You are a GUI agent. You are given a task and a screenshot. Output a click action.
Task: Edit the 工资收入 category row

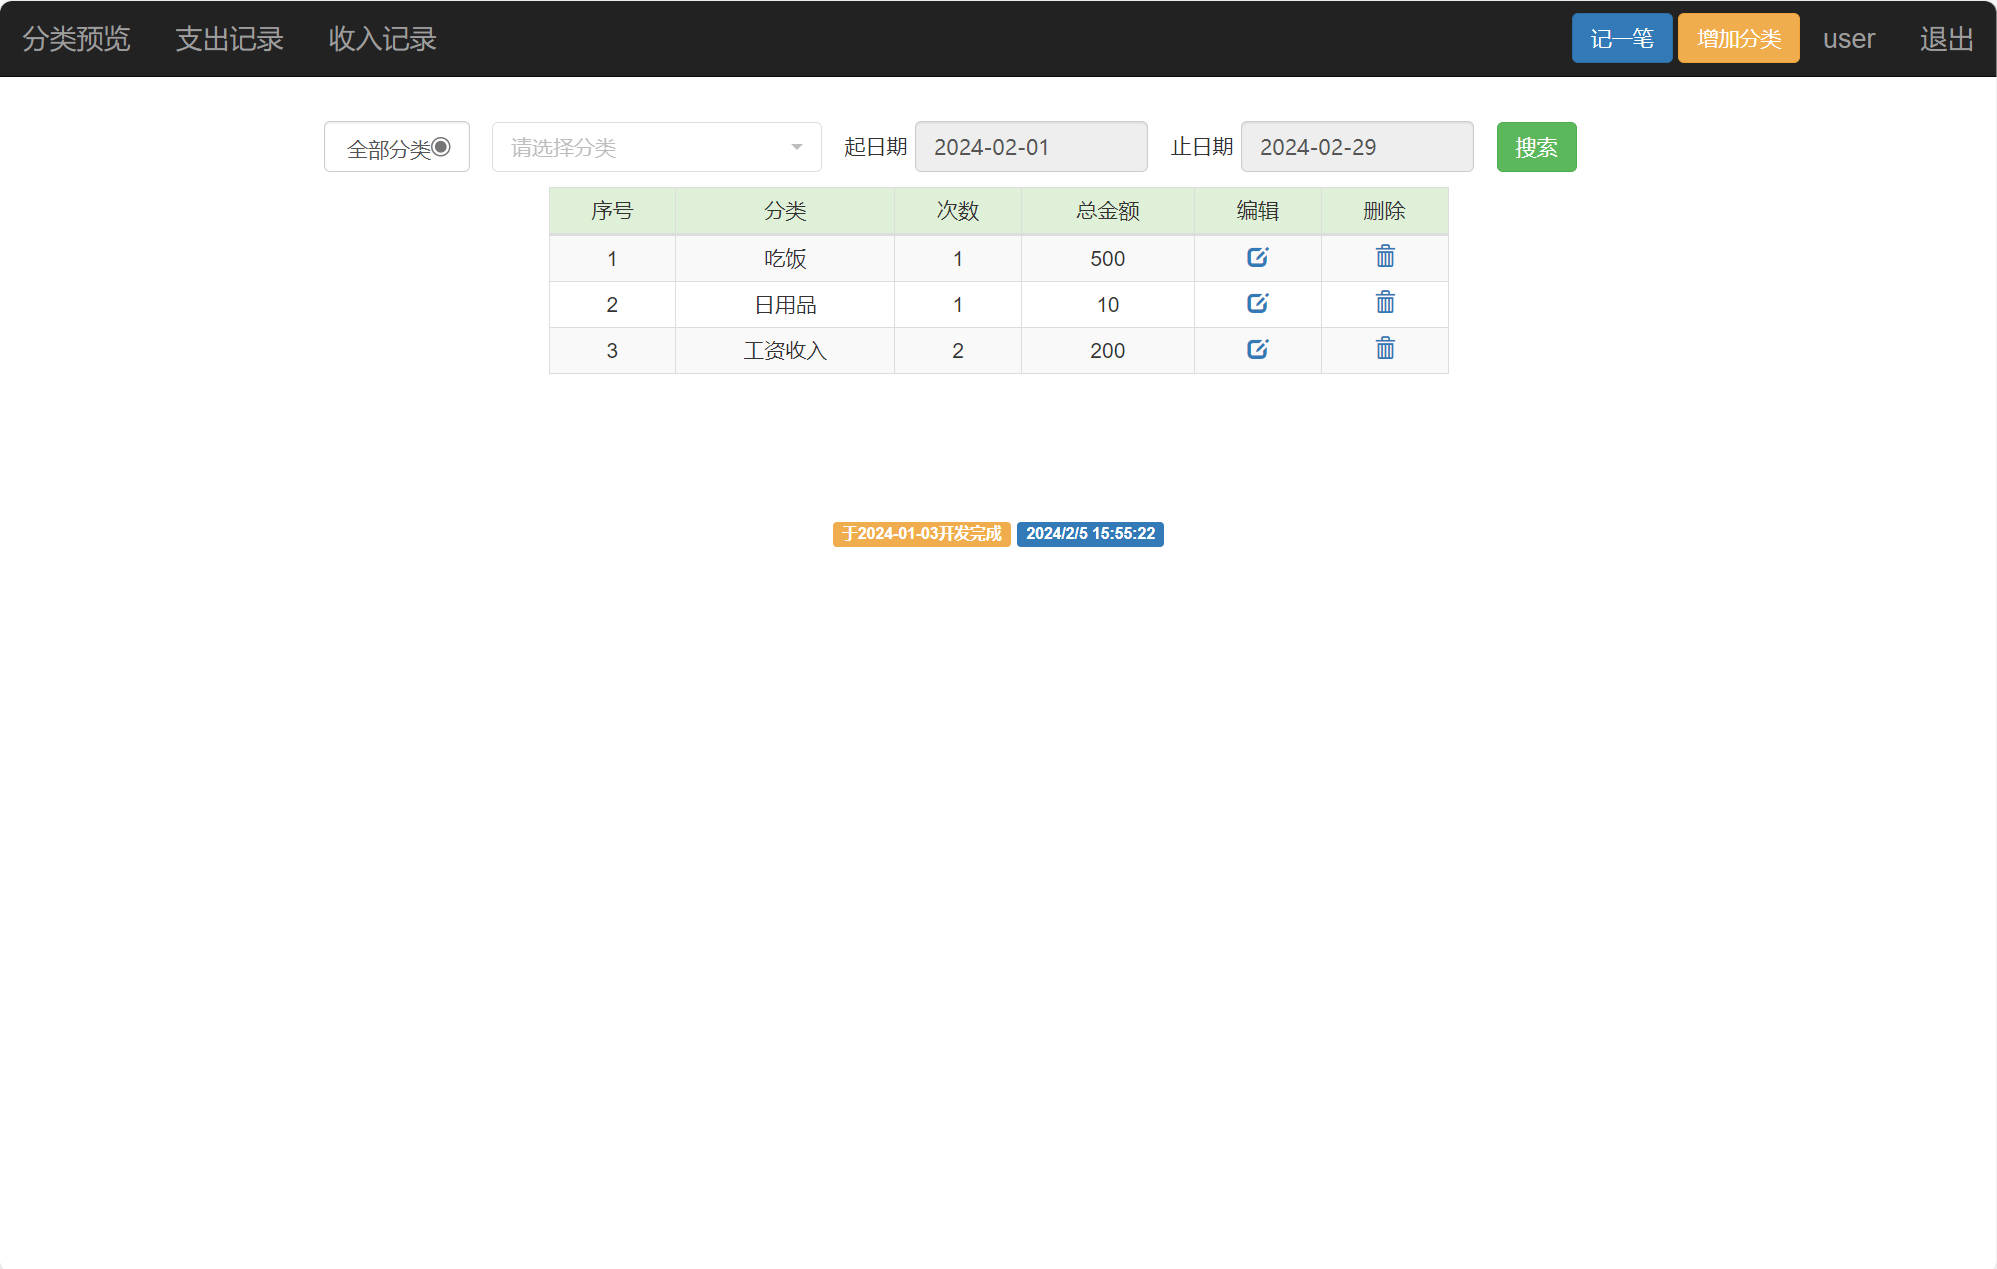click(1257, 350)
